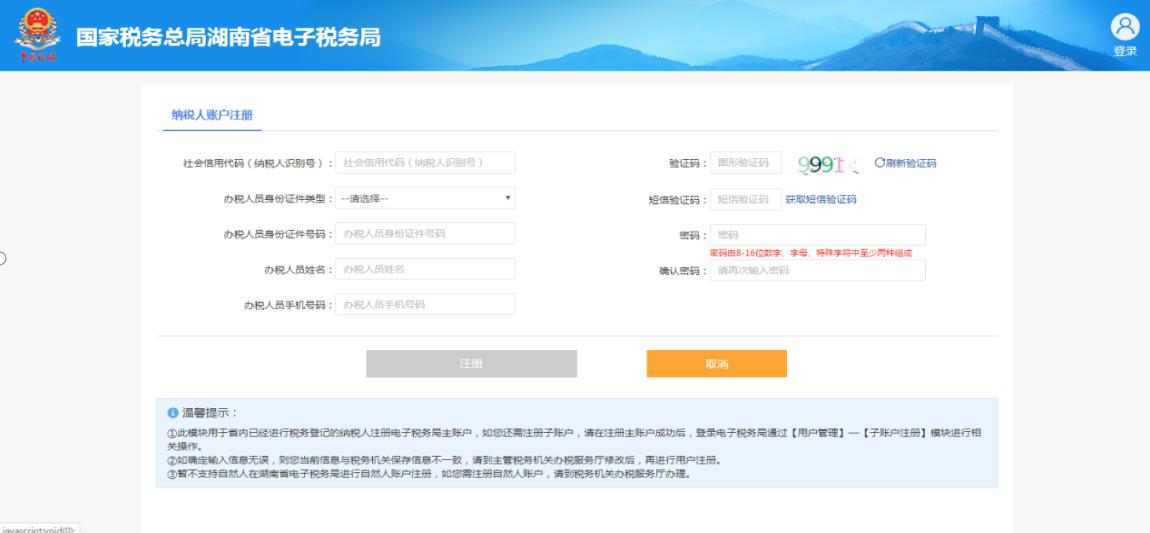Focus the 社会信用代码 input field
This screenshot has width=1150, height=533.
coord(425,163)
